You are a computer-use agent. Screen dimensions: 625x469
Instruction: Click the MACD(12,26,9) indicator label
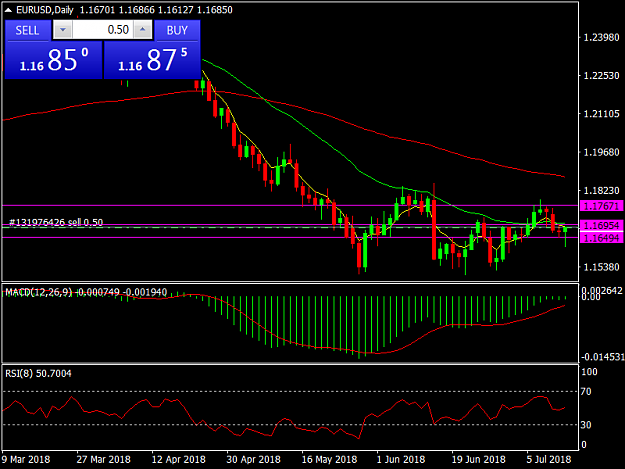[39, 292]
